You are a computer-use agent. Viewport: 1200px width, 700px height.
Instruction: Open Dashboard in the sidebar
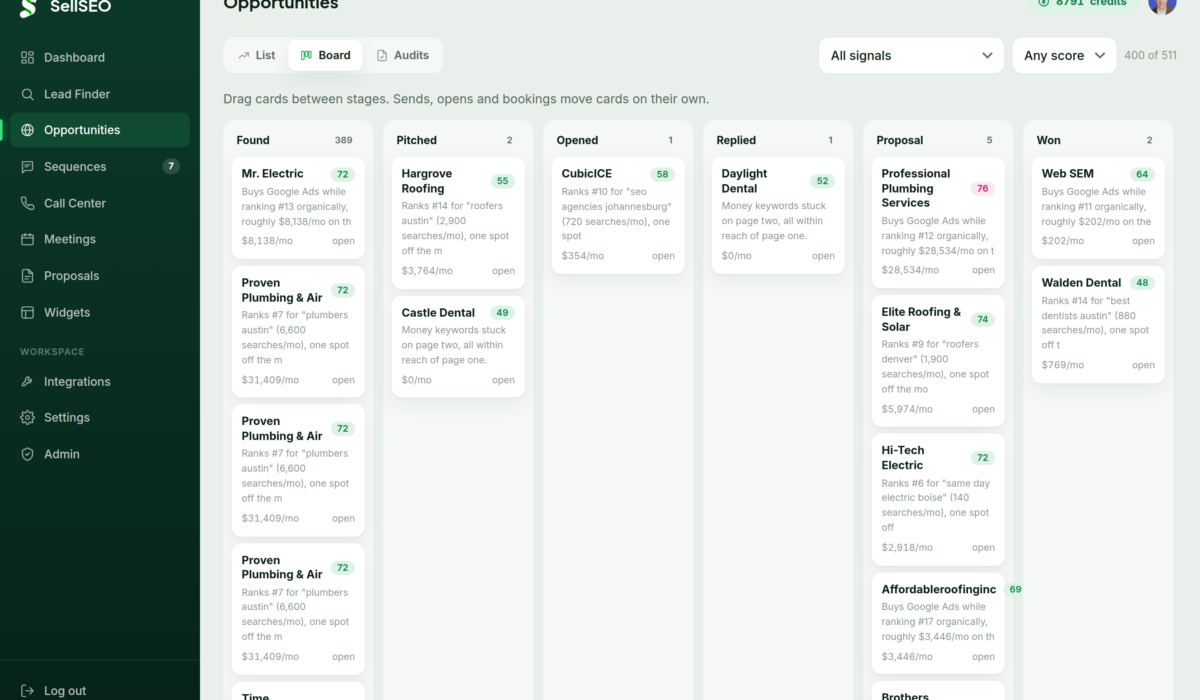pyautogui.click(x=100, y=58)
